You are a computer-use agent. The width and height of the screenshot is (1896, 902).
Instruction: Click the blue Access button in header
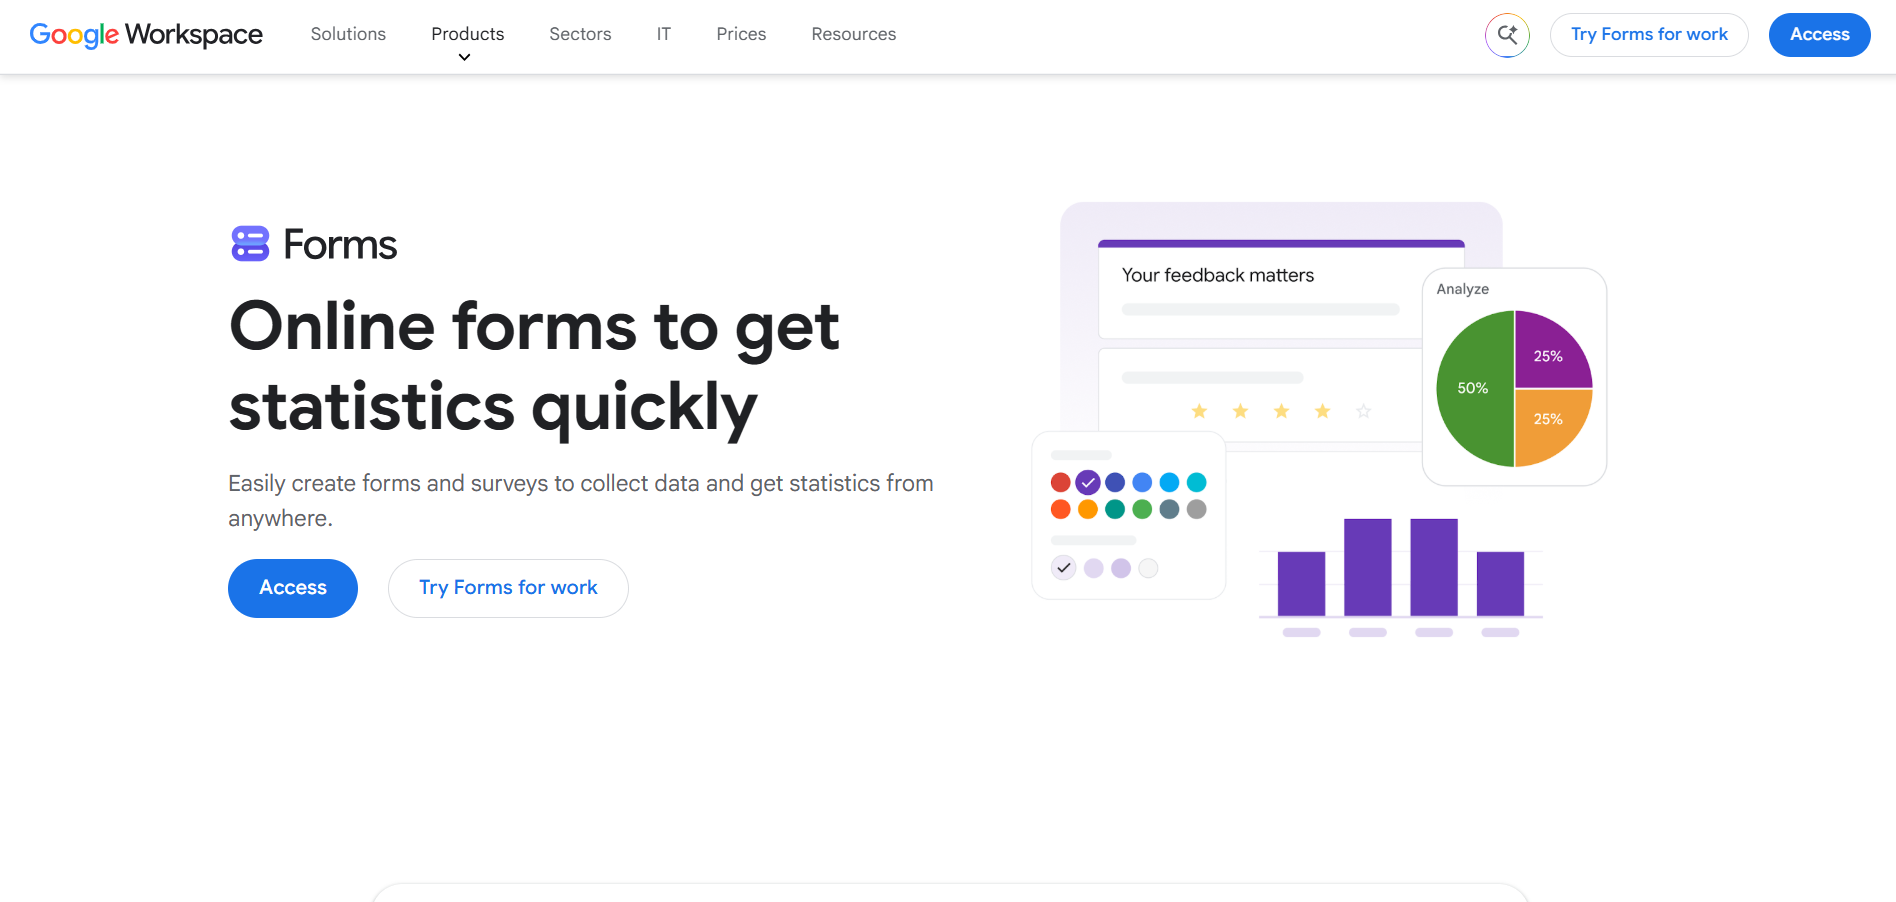pos(1819,35)
